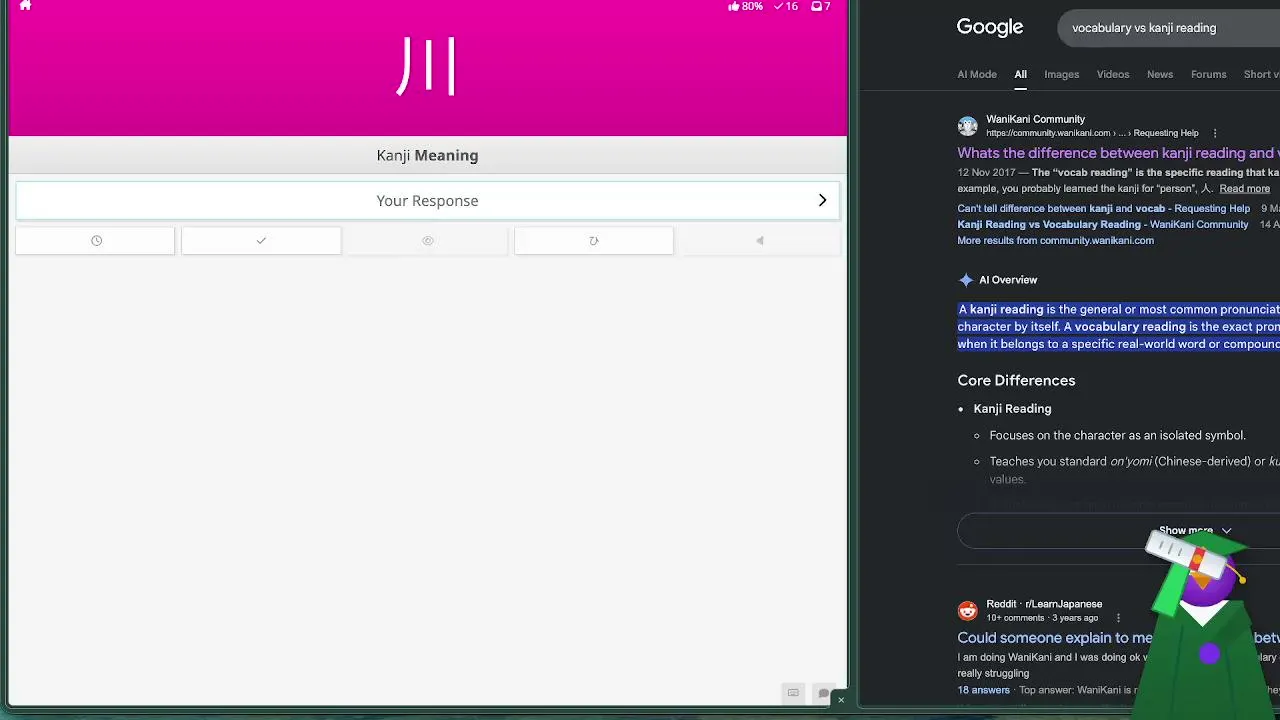The width and height of the screenshot is (1280, 720).
Task: Click the Kanji Reading bullet item
Action: coord(1012,408)
